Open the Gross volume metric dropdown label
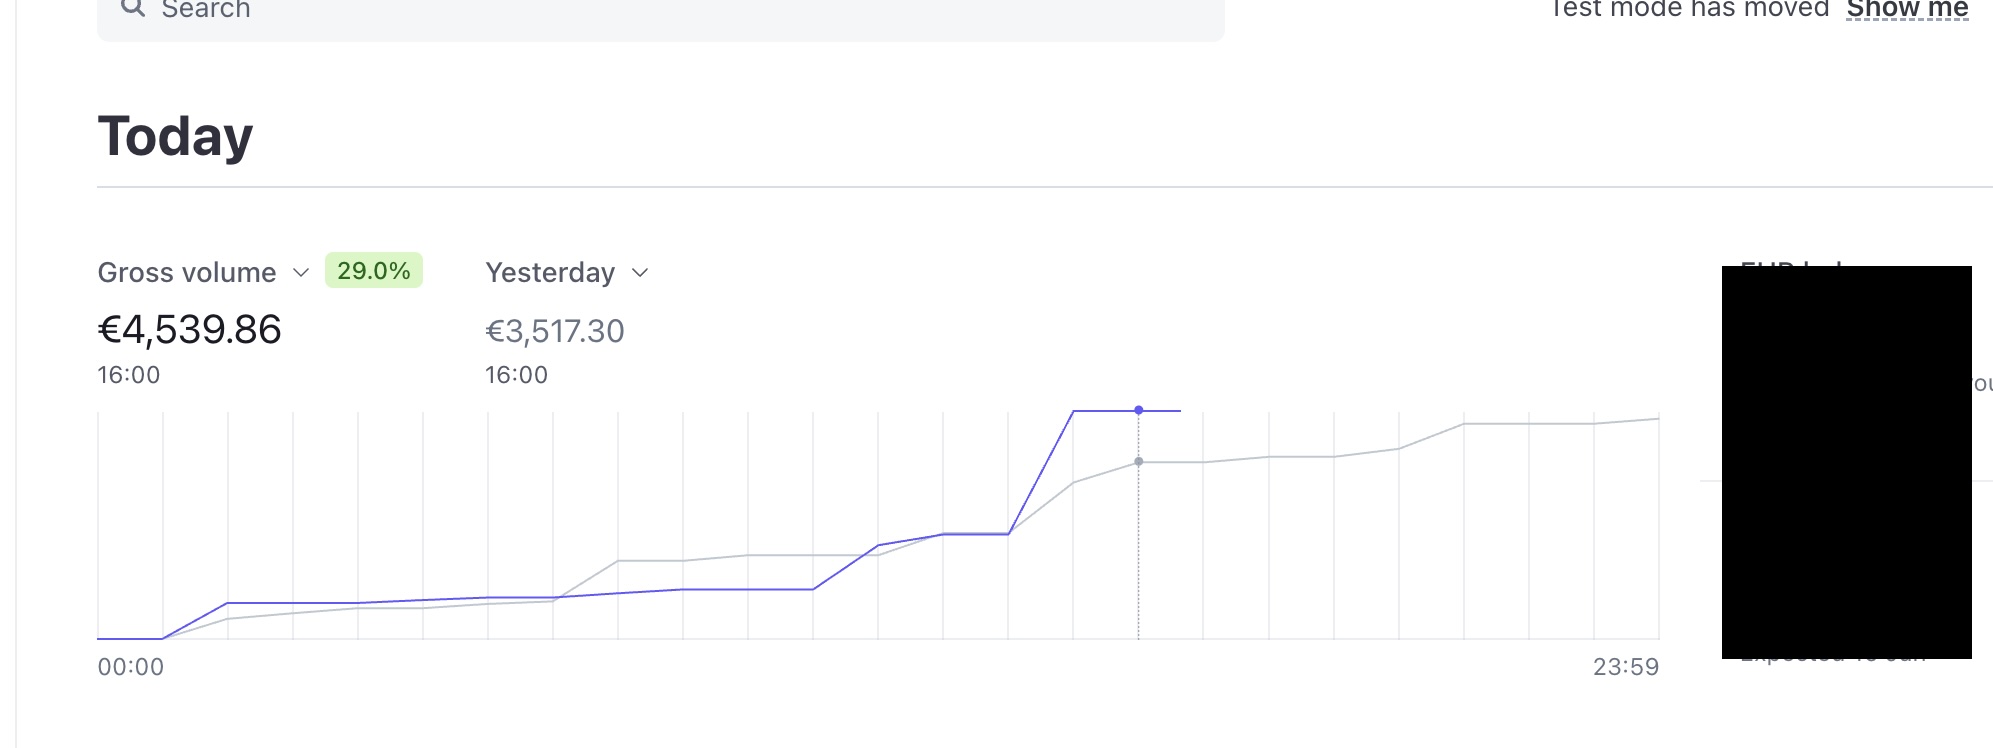1993x748 pixels. coord(187,272)
